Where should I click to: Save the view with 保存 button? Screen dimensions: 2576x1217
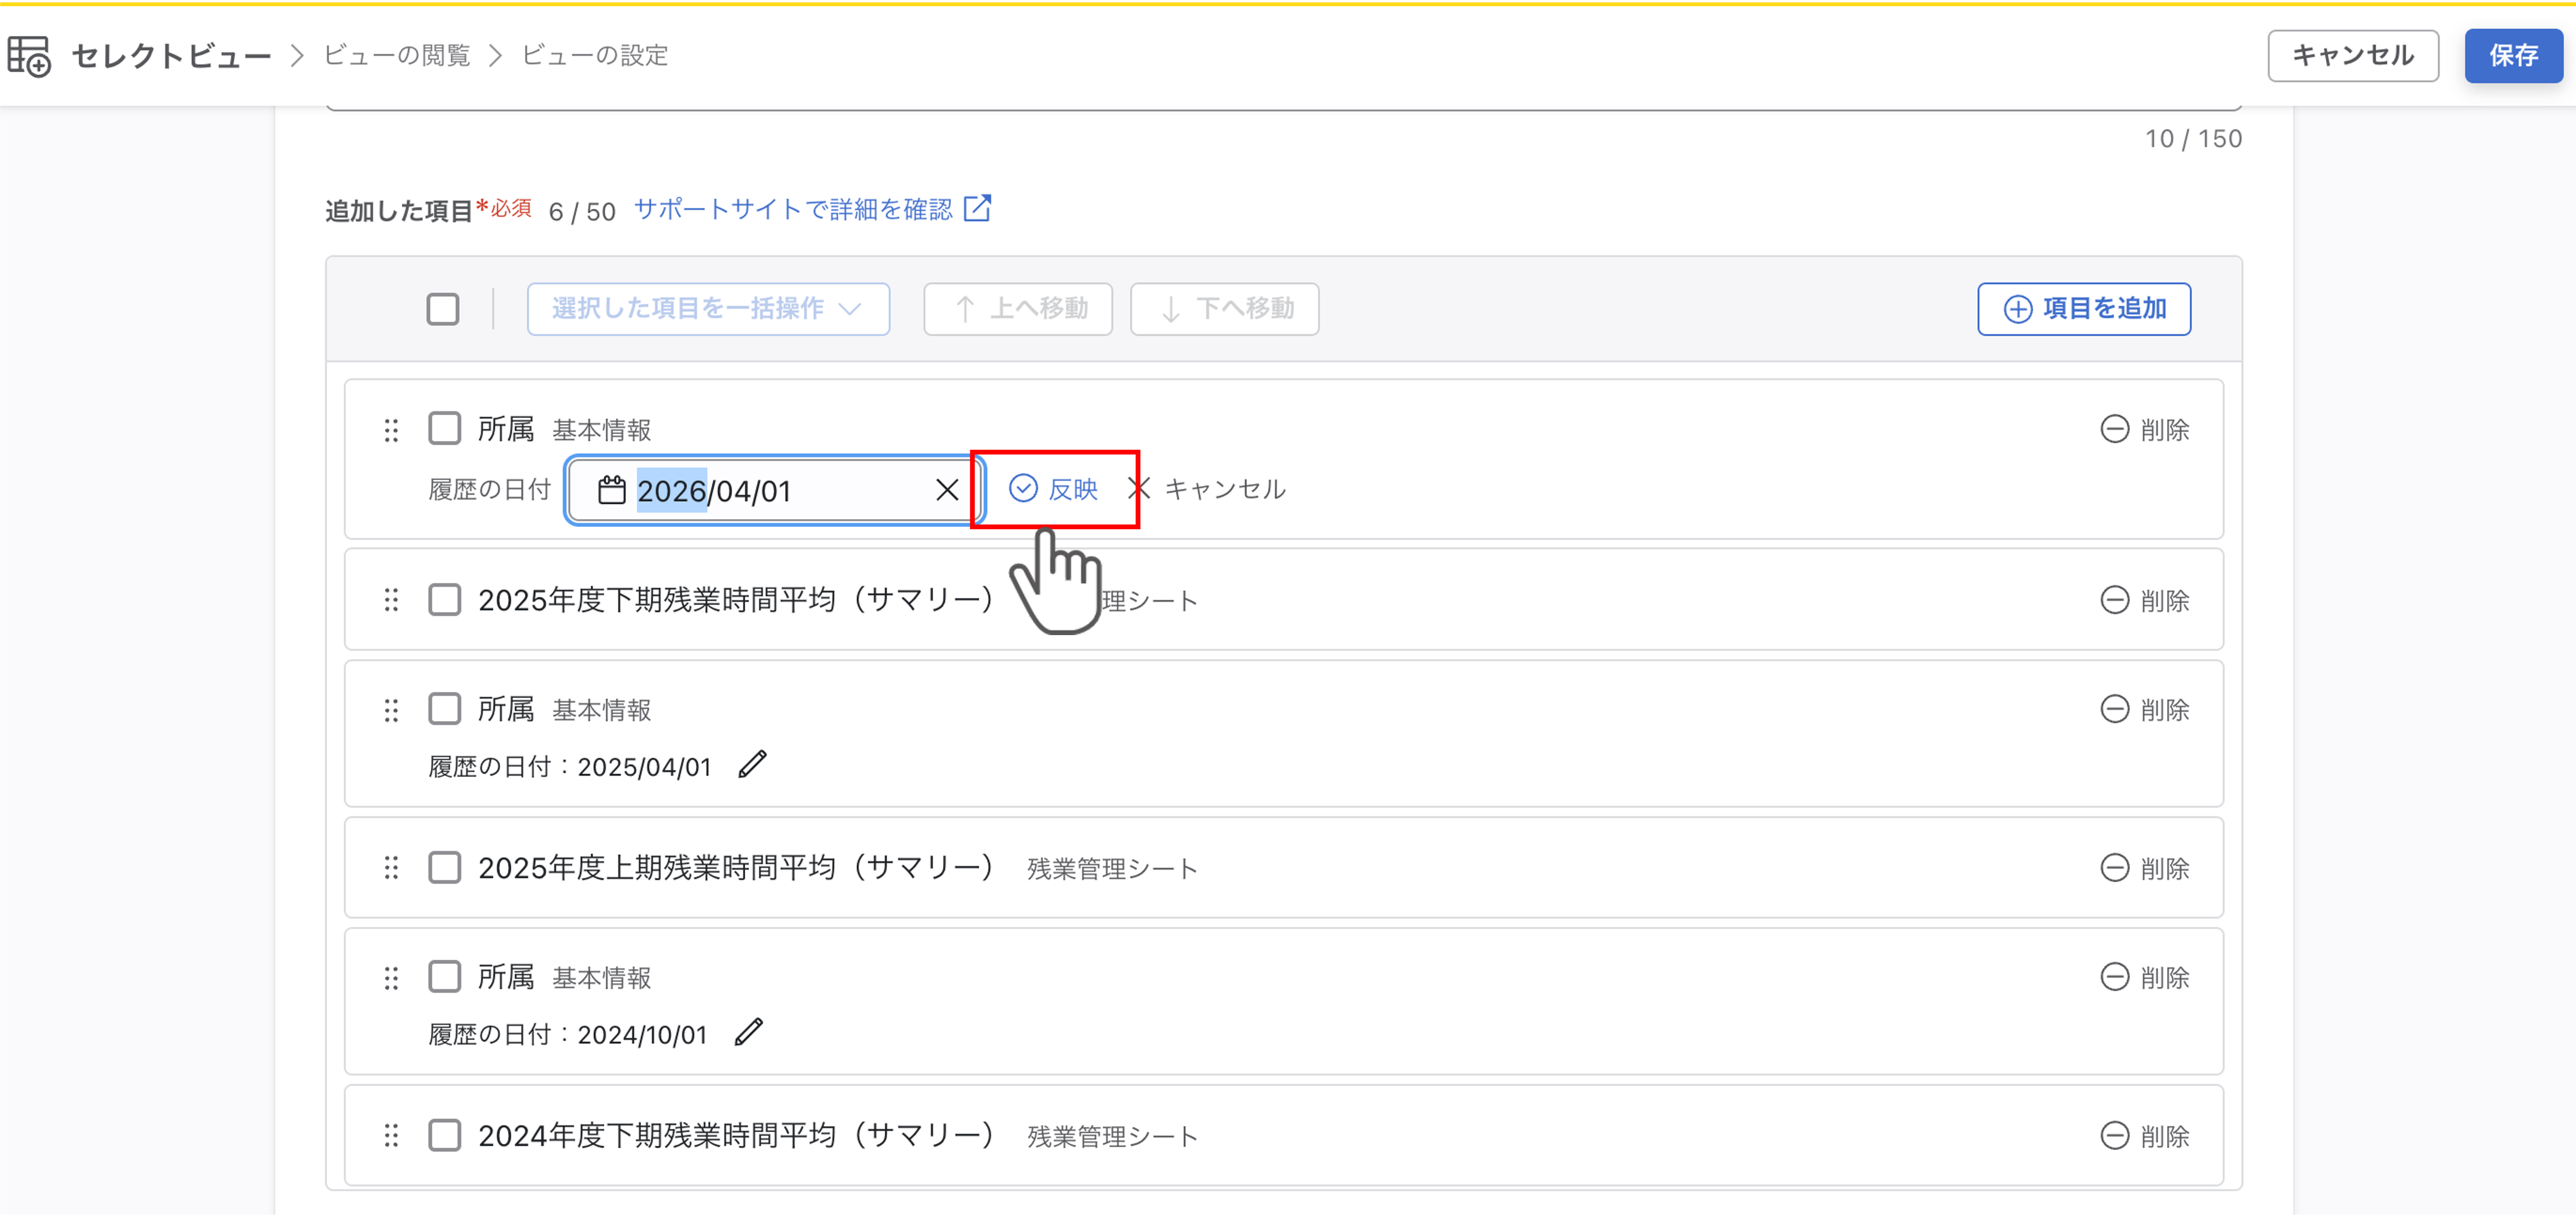[2513, 56]
